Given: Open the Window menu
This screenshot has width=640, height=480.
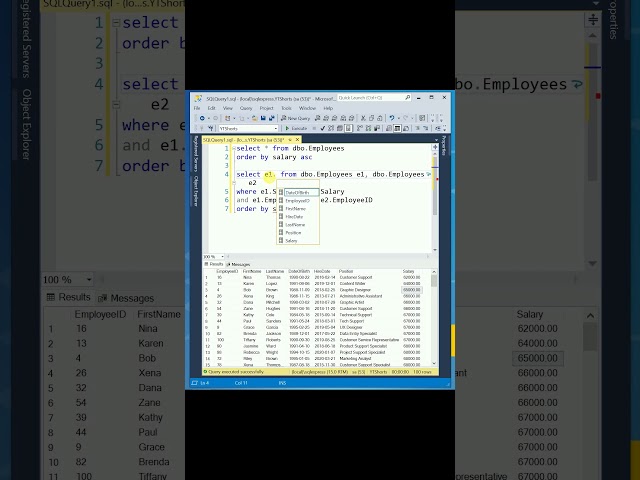Looking at the screenshot, I should coord(307,108).
